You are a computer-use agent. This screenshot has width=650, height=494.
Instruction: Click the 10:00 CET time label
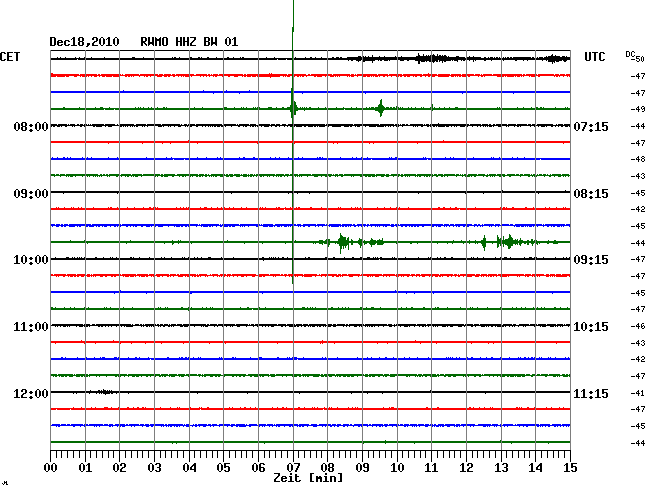pos(31,260)
